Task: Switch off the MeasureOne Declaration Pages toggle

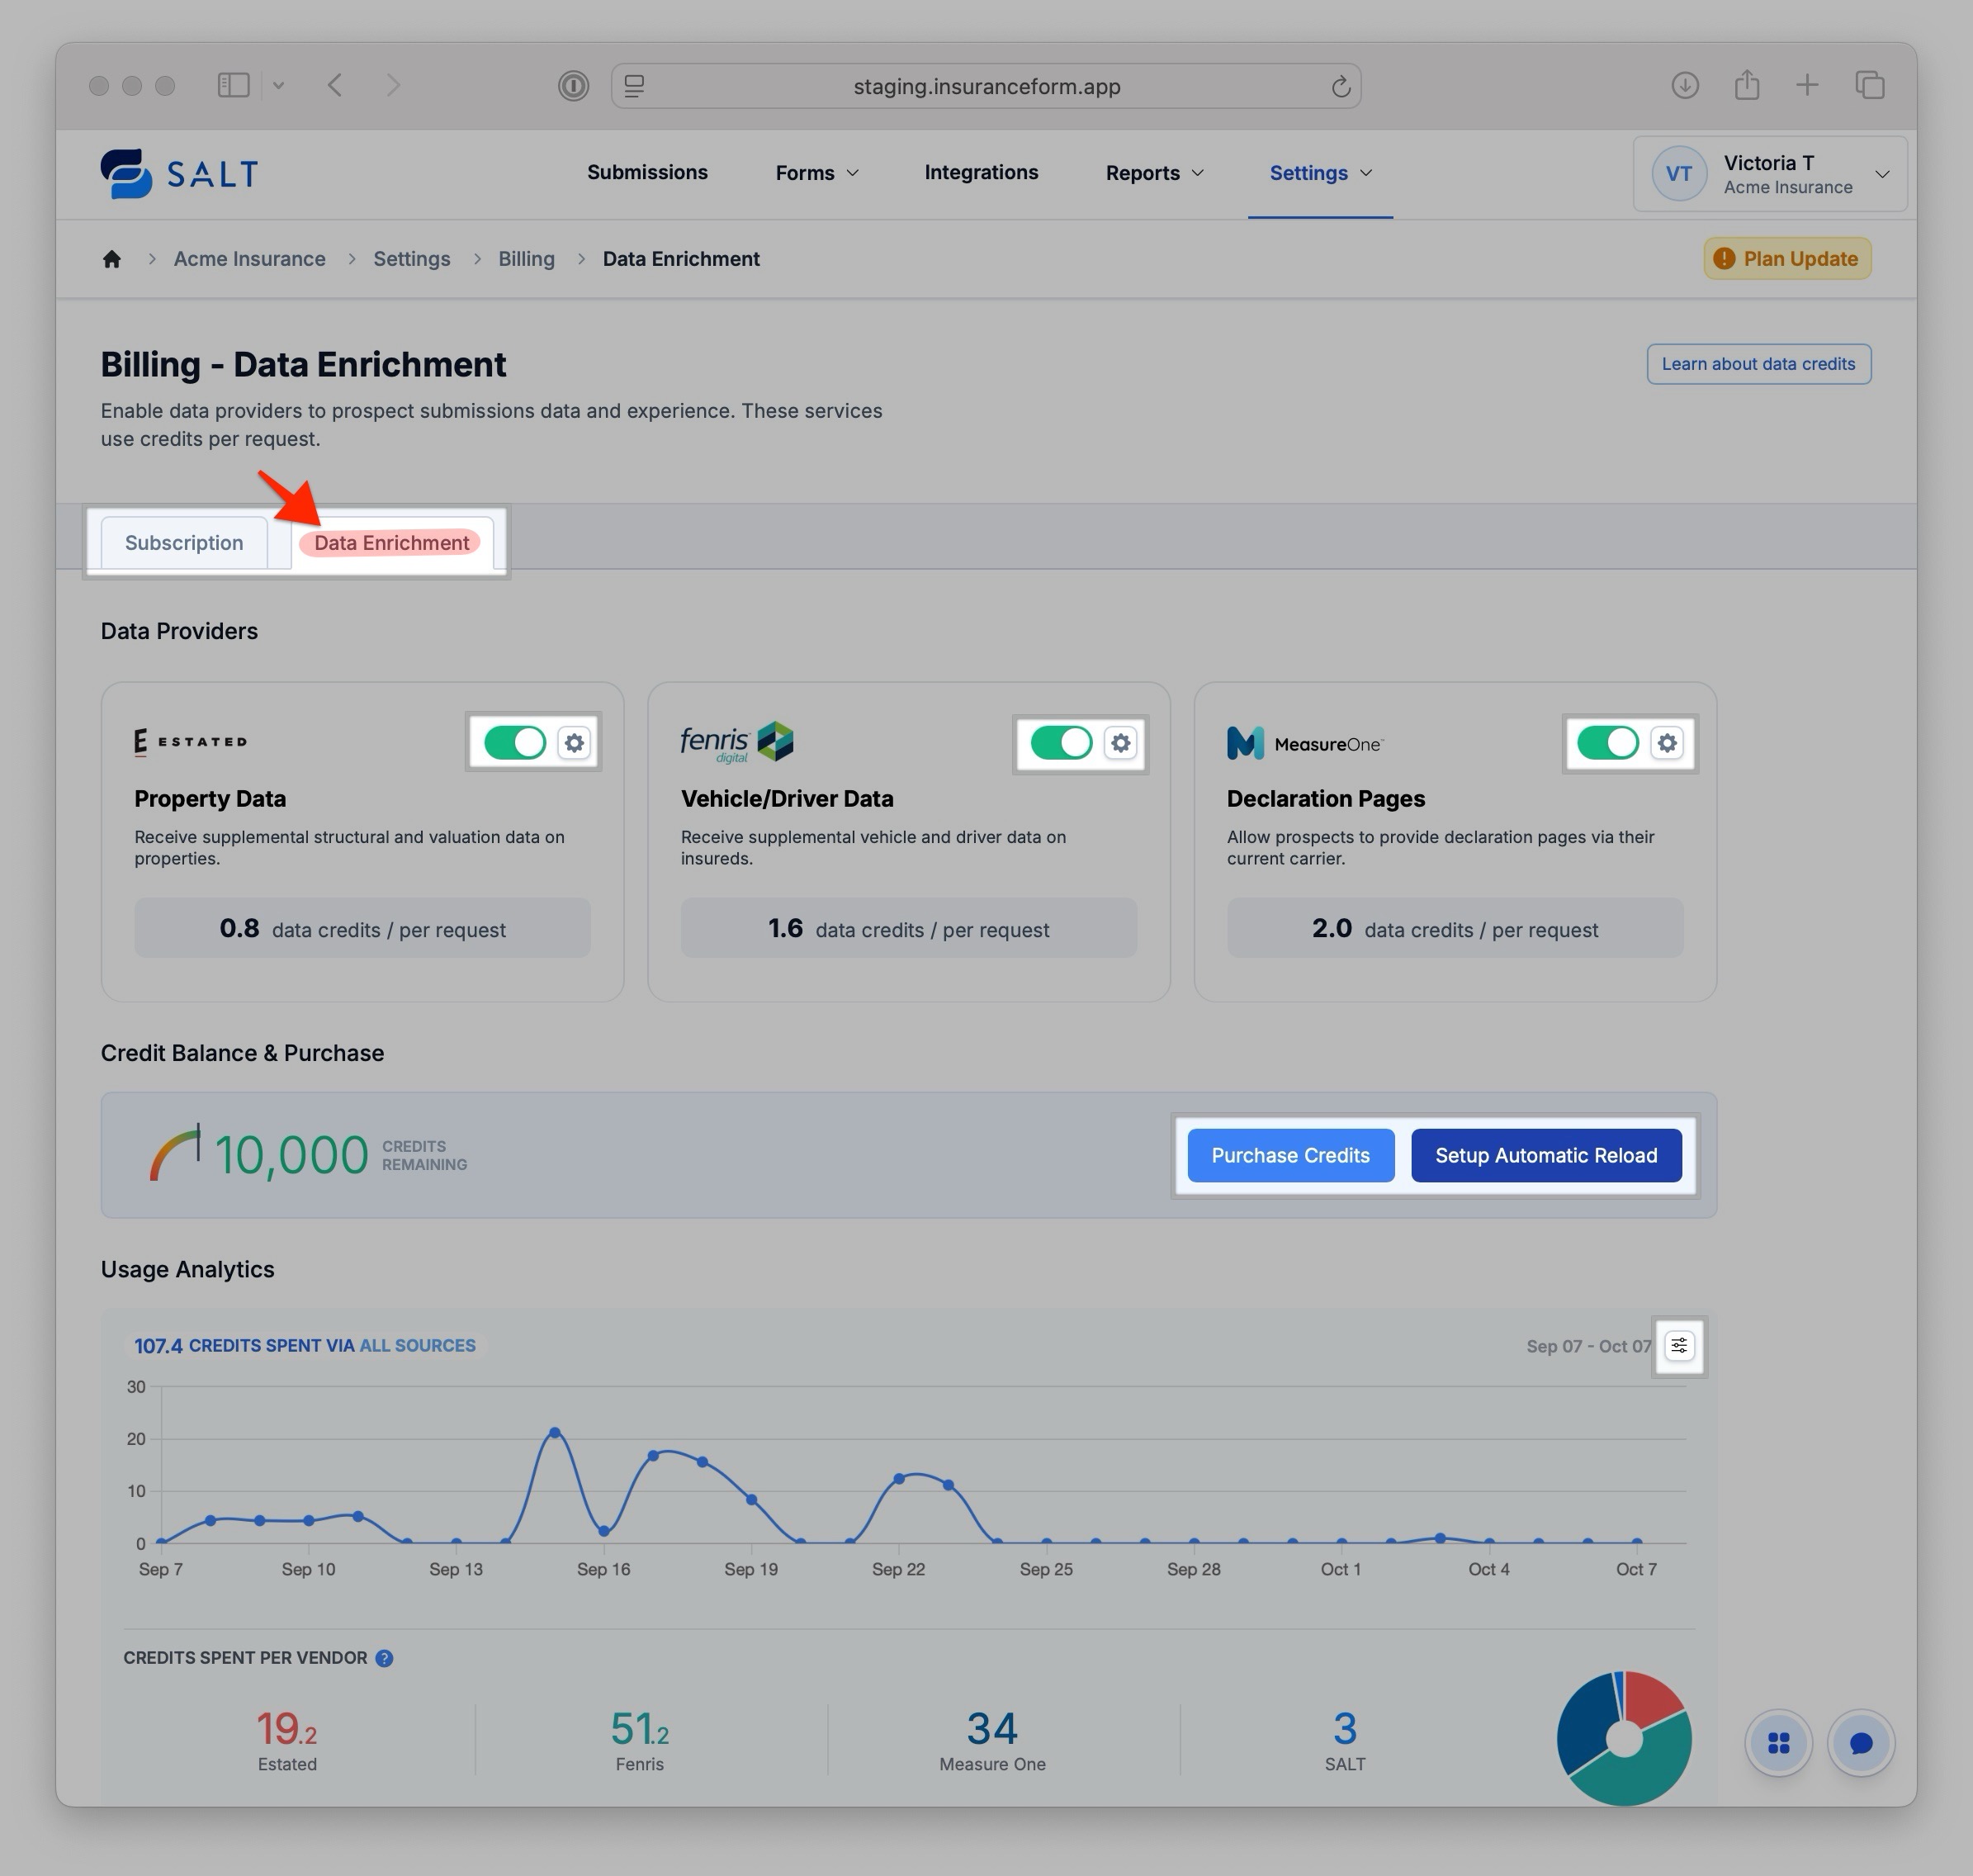Action: 1607,743
